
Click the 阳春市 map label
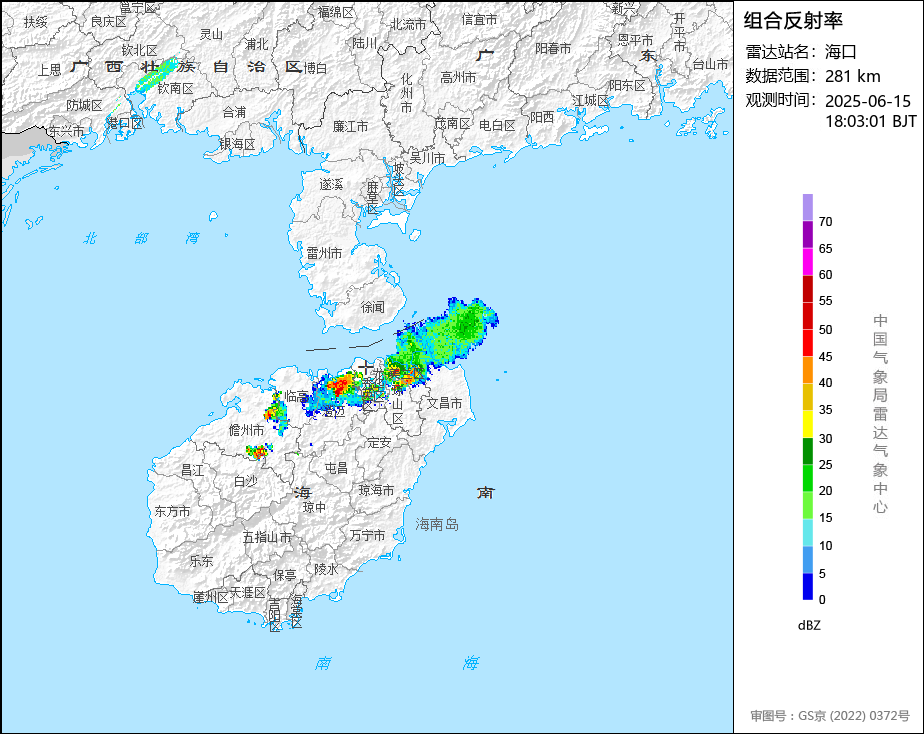click(553, 48)
